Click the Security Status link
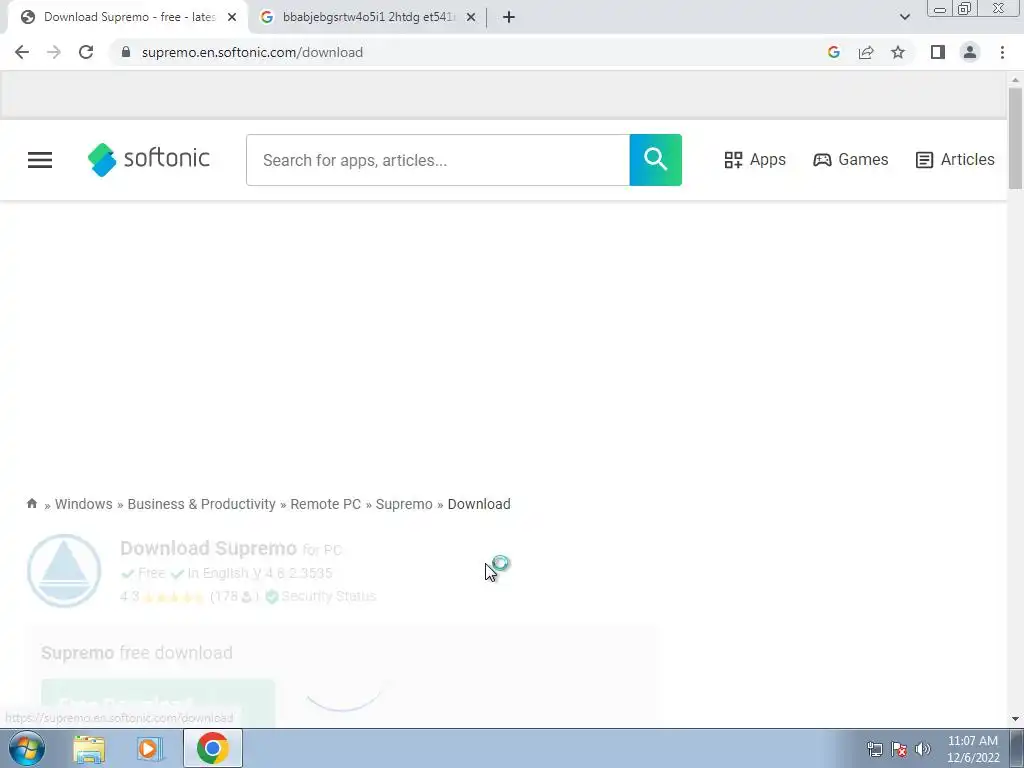 (x=328, y=596)
